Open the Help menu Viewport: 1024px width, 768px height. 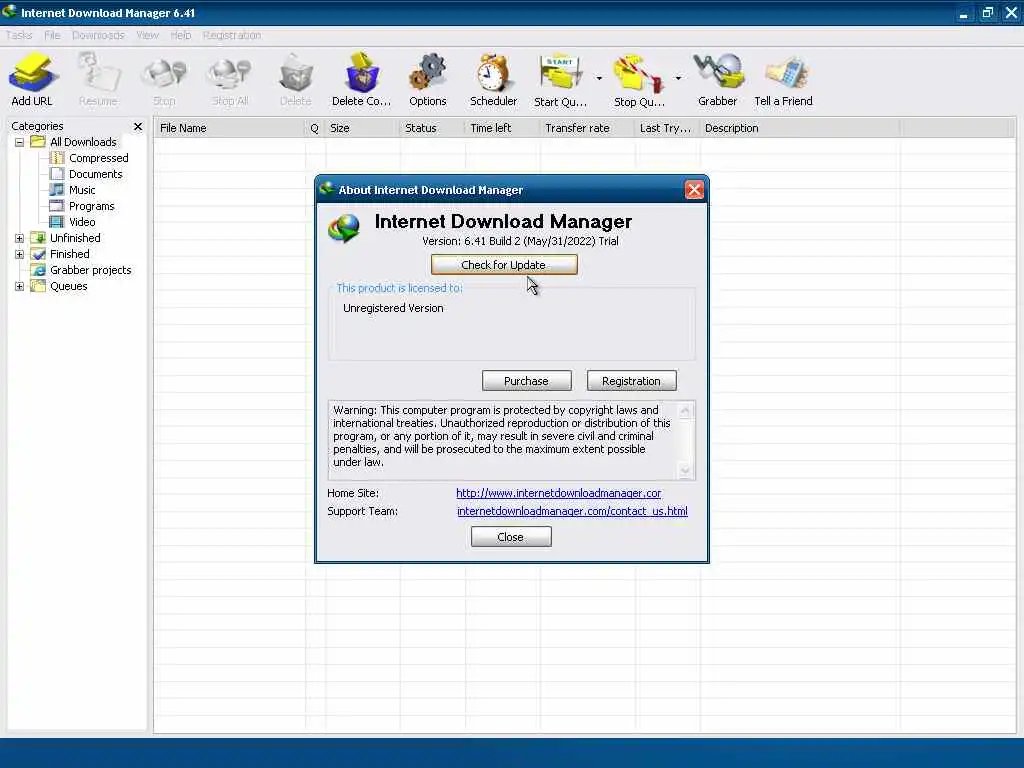point(181,35)
